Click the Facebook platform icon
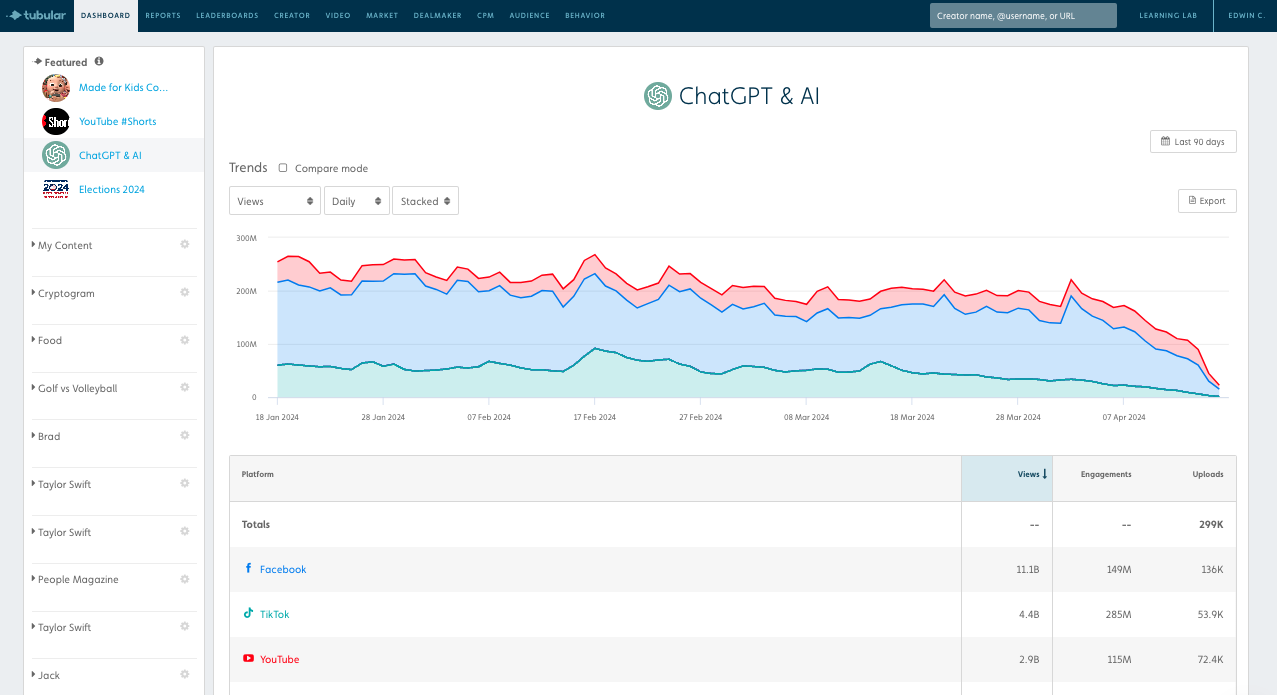This screenshot has width=1277, height=695. [x=248, y=568]
